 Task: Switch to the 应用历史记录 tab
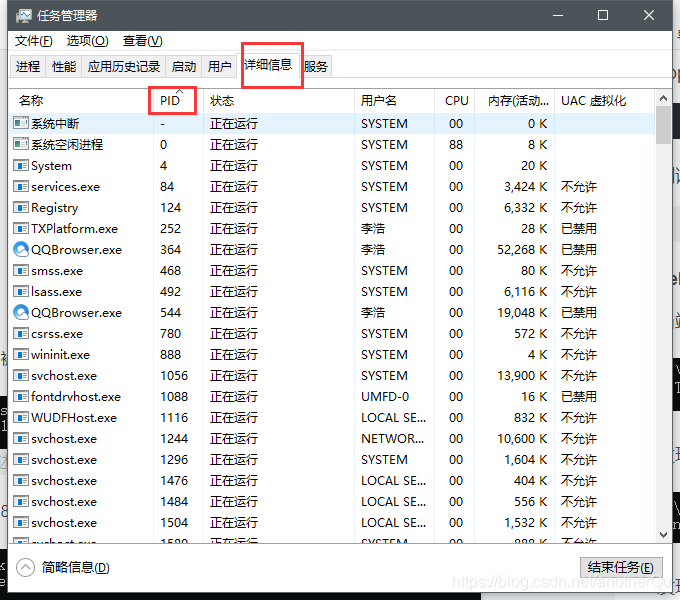click(x=124, y=66)
